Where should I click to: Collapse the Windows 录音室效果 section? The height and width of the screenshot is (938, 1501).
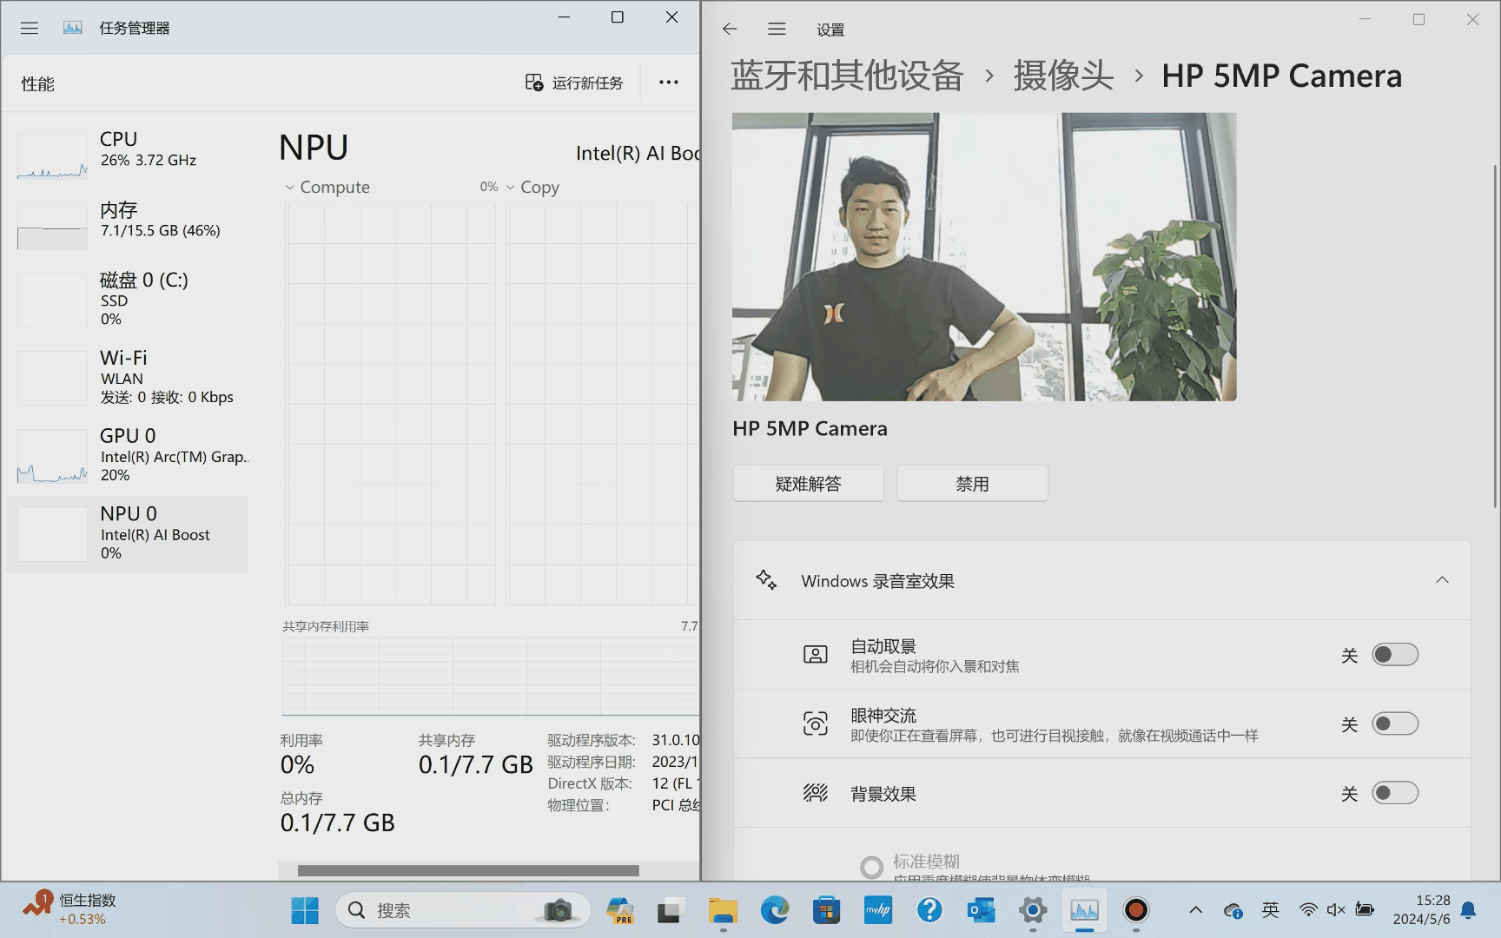pos(1442,581)
